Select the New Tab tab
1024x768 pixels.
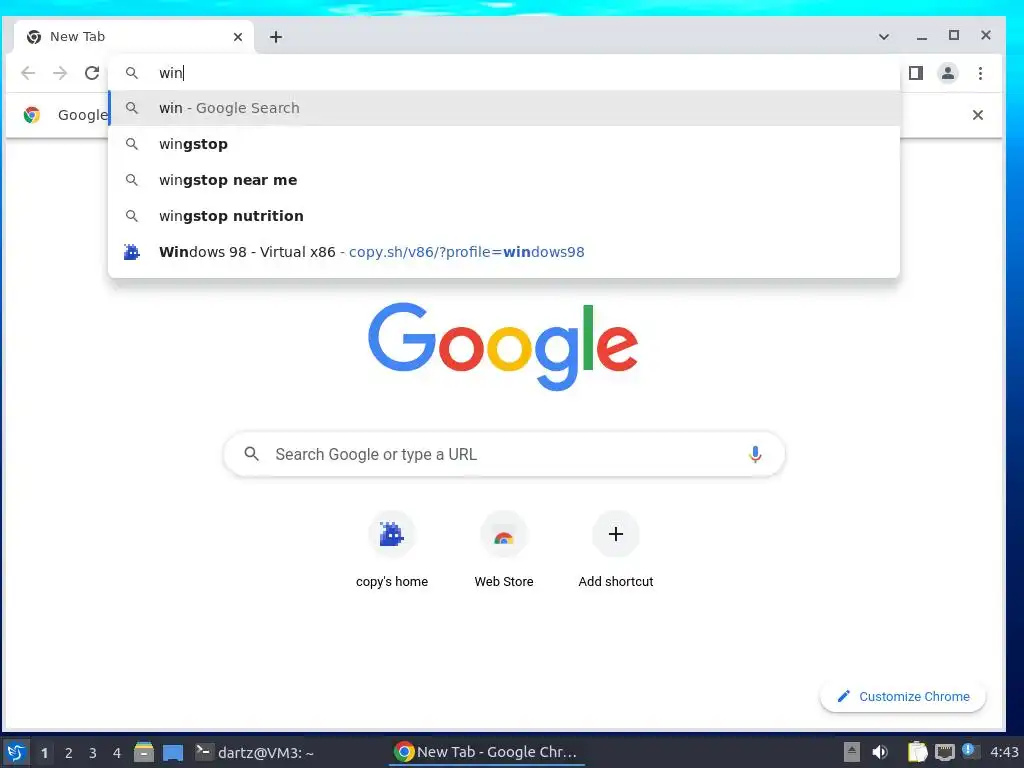[134, 37]
